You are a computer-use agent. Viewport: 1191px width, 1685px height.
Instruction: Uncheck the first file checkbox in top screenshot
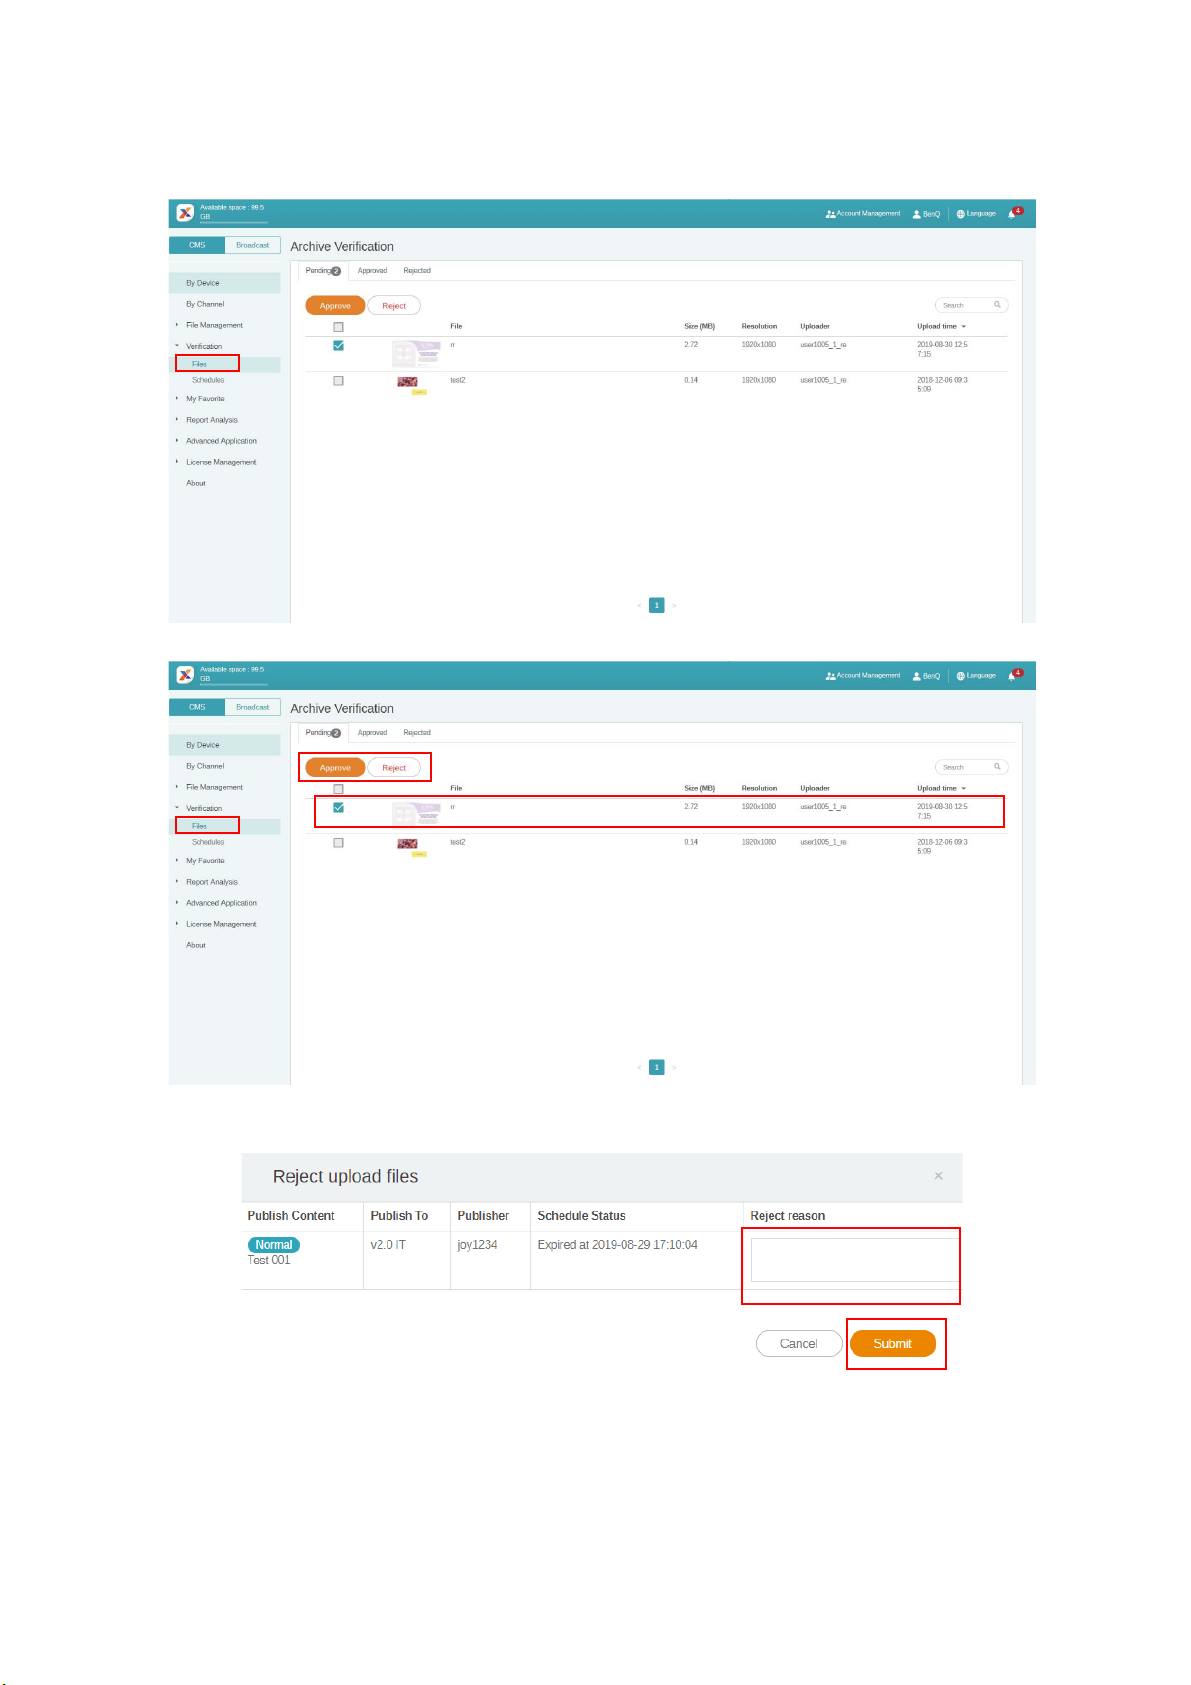338,346
